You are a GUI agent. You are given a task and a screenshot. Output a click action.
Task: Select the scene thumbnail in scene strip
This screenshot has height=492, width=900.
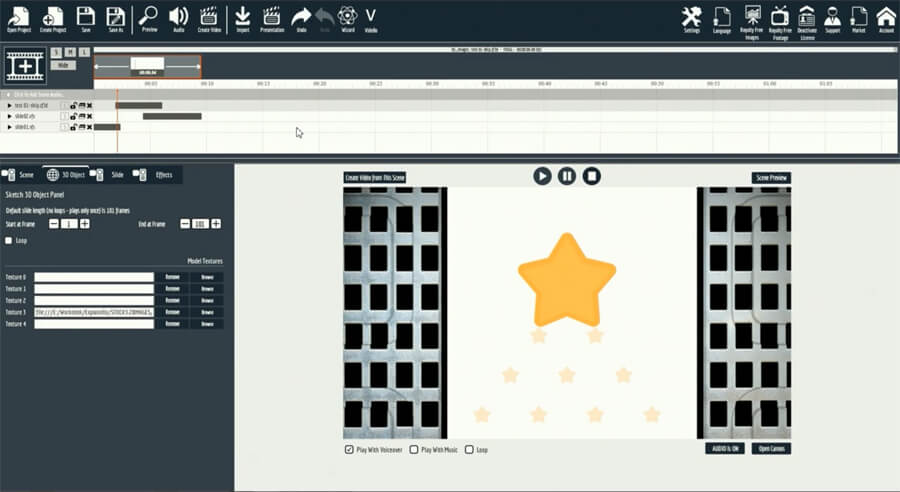point(148,67)
